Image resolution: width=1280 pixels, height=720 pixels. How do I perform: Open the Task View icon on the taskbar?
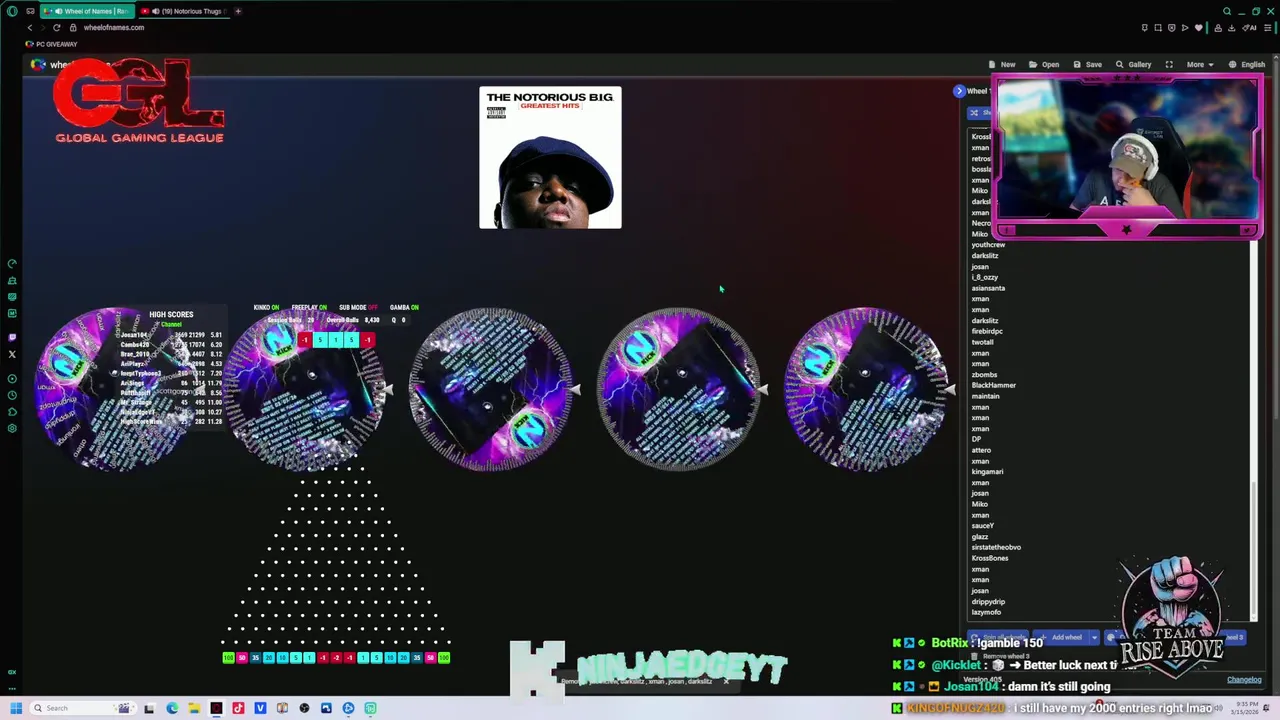tap(149, 708)
